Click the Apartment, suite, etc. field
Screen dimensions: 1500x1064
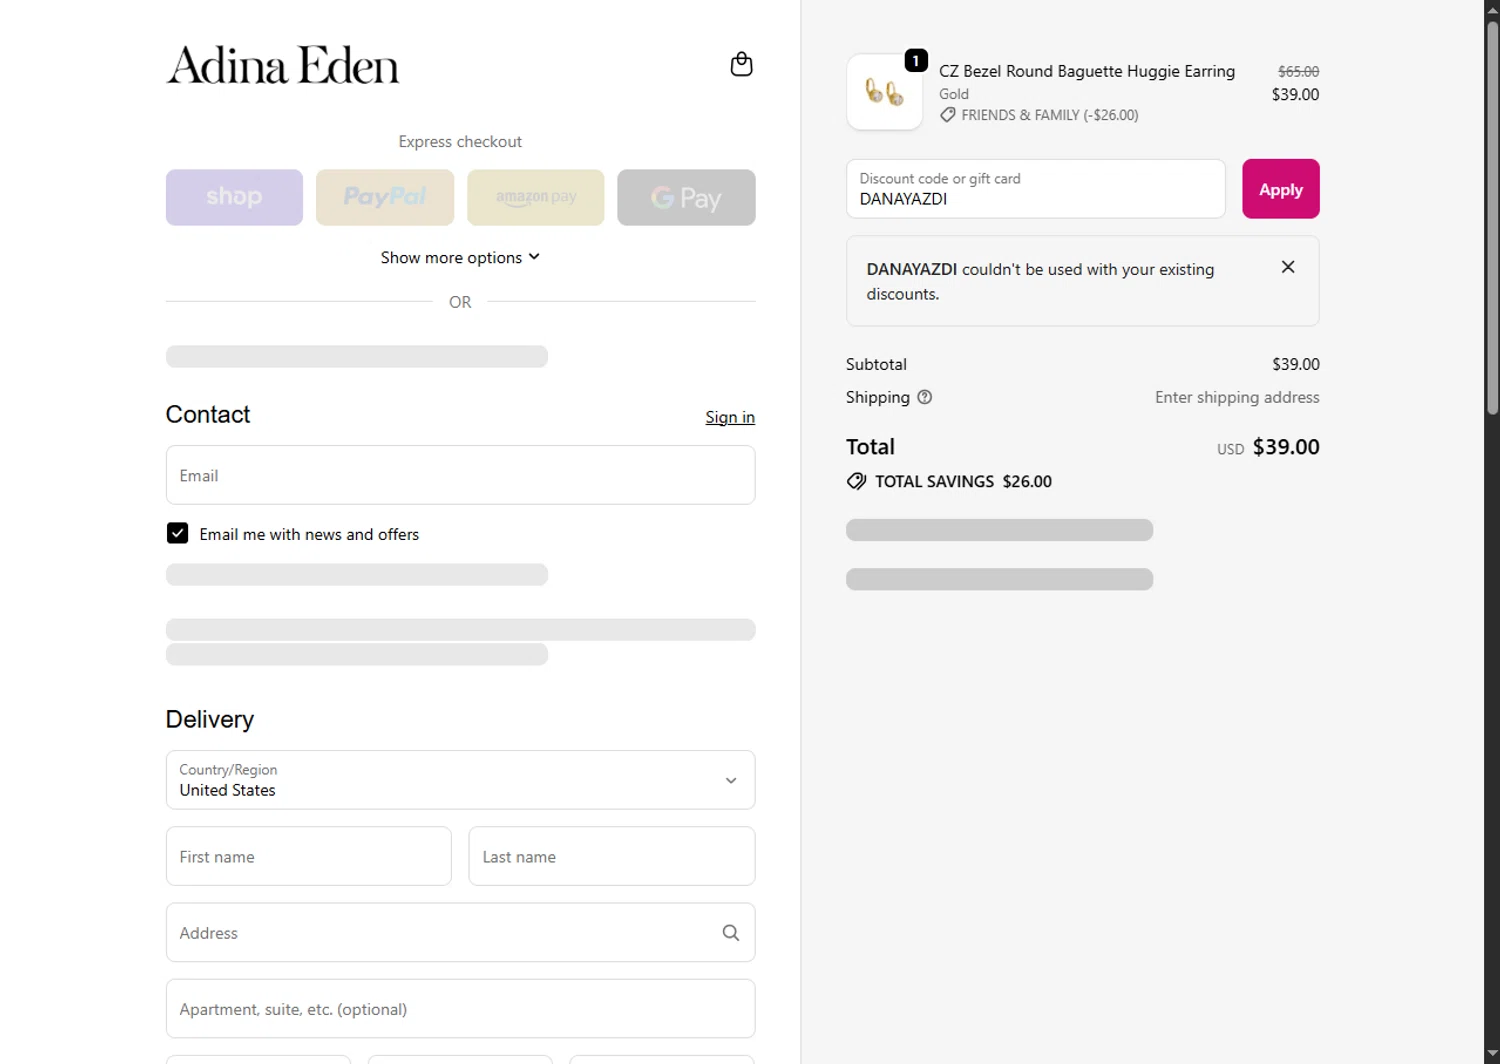click(x=460, y=1009)
